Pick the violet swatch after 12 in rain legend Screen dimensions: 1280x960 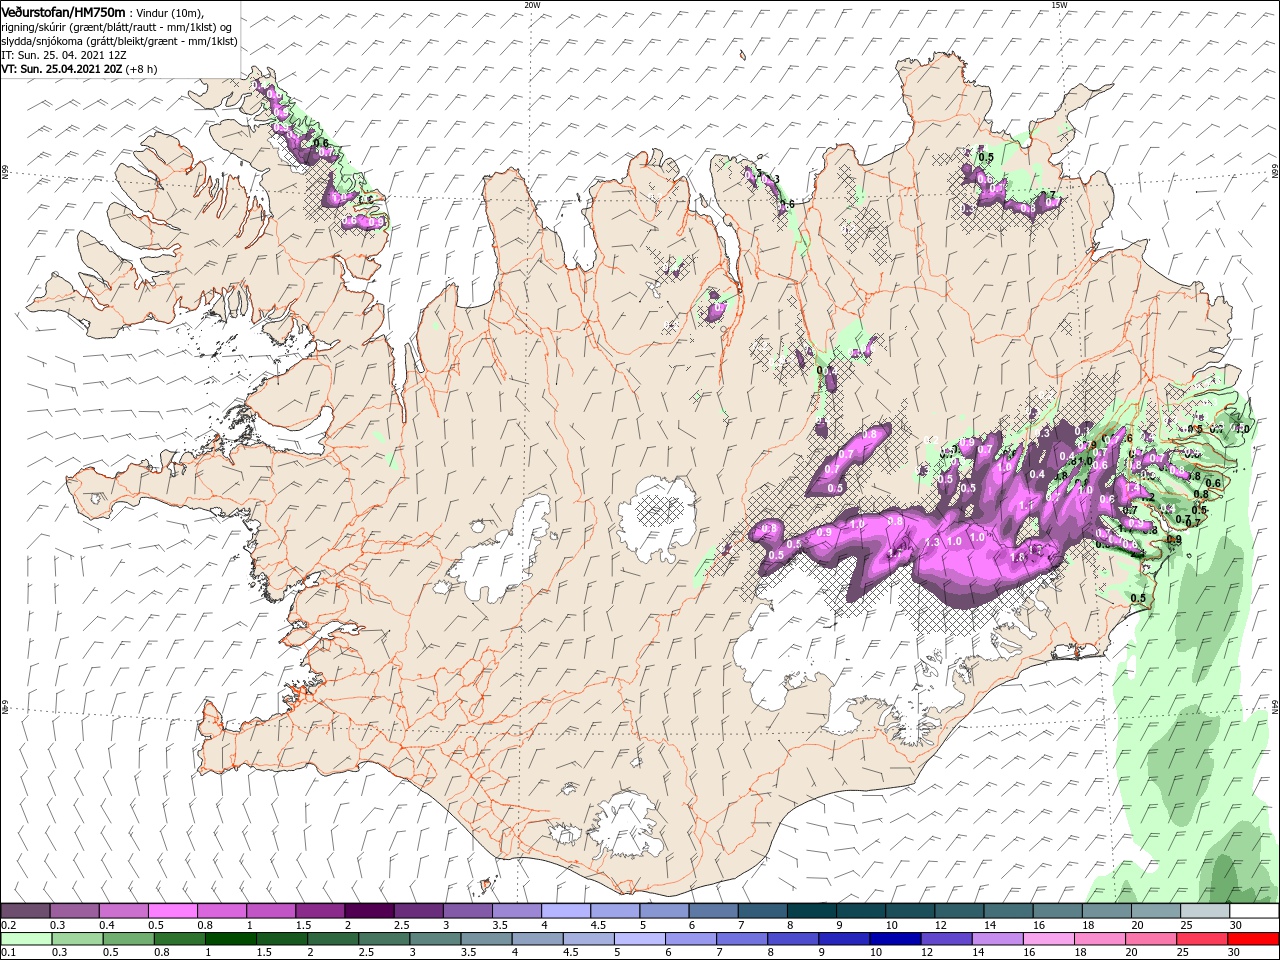947,939
